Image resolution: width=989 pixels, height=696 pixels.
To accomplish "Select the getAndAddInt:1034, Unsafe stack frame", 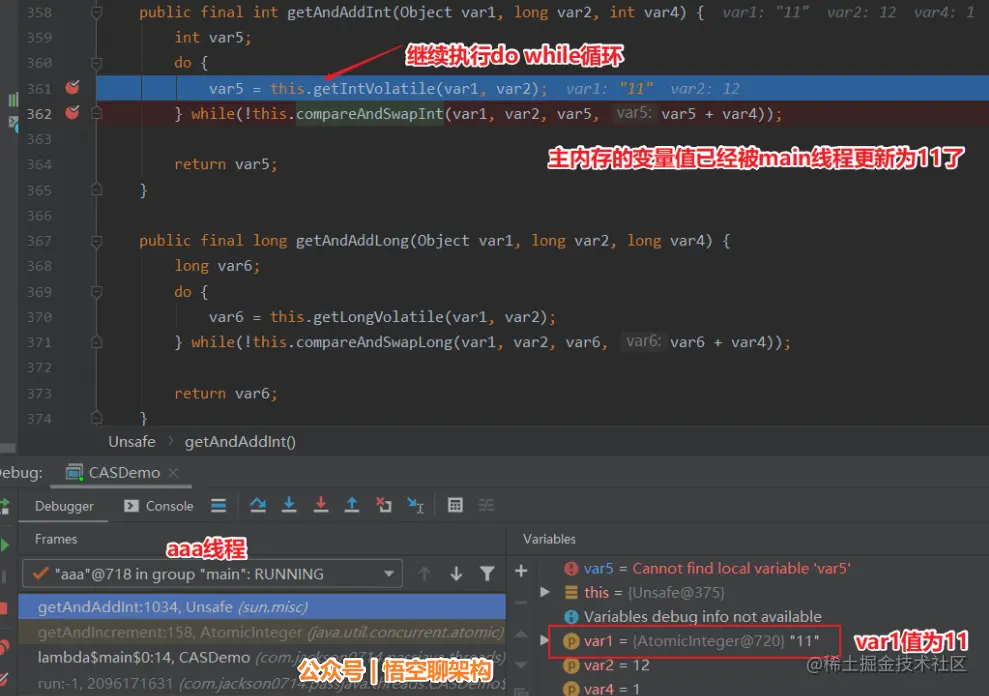I will click(x=262, y=606).
